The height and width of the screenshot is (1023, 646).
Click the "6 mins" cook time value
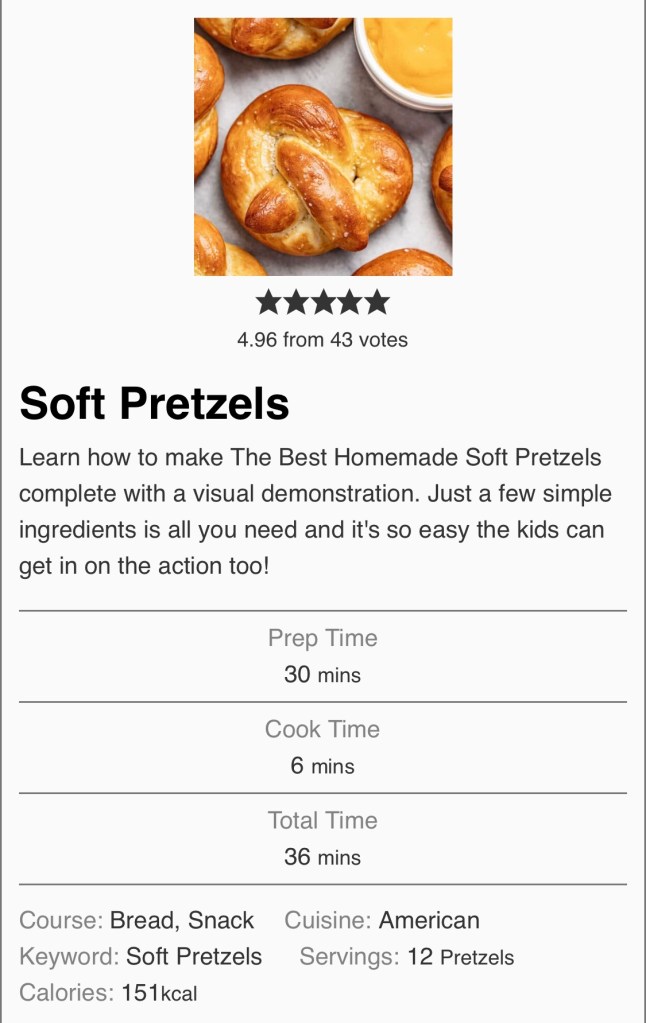click(x=322, y=766)
